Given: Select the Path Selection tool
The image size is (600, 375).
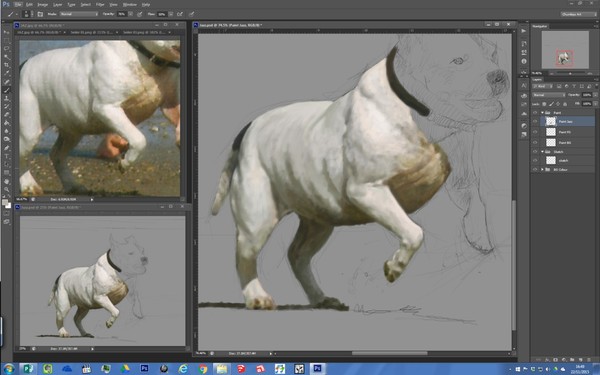Looking at the screenshot, I should [x=7, y=165].
